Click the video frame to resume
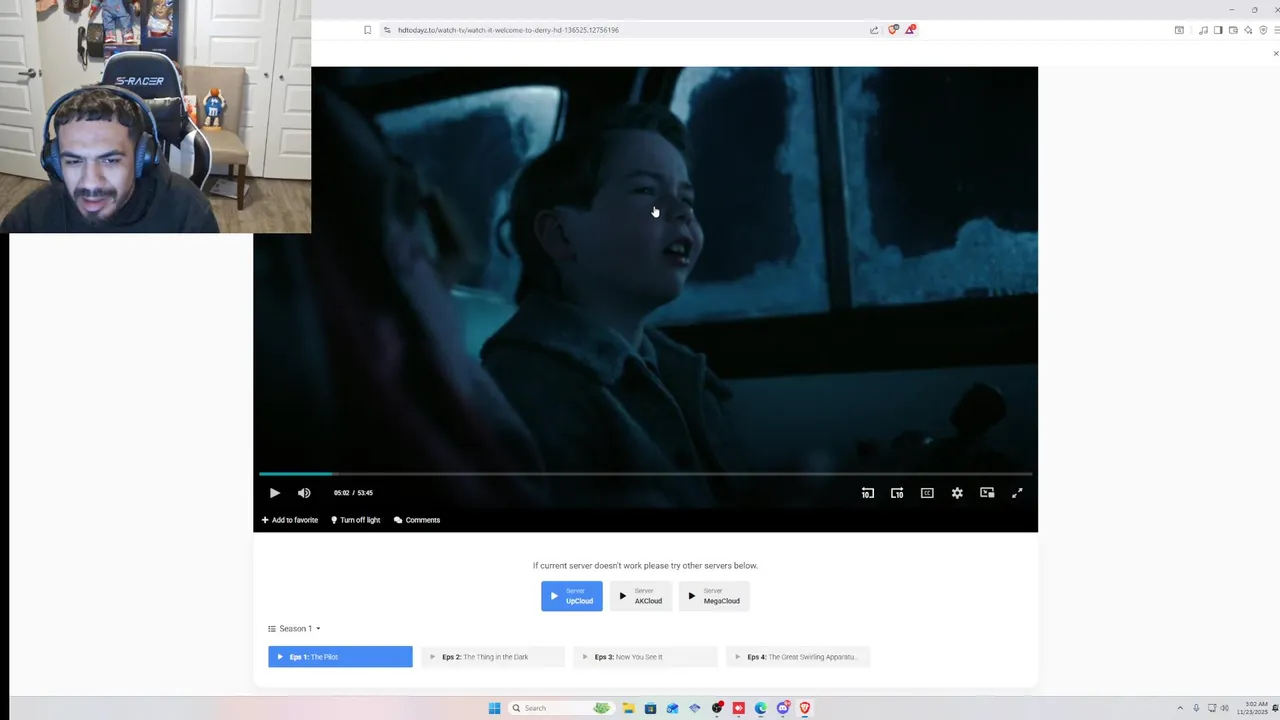Viewport: 1280px width, 720px height. tap(645, 270)
